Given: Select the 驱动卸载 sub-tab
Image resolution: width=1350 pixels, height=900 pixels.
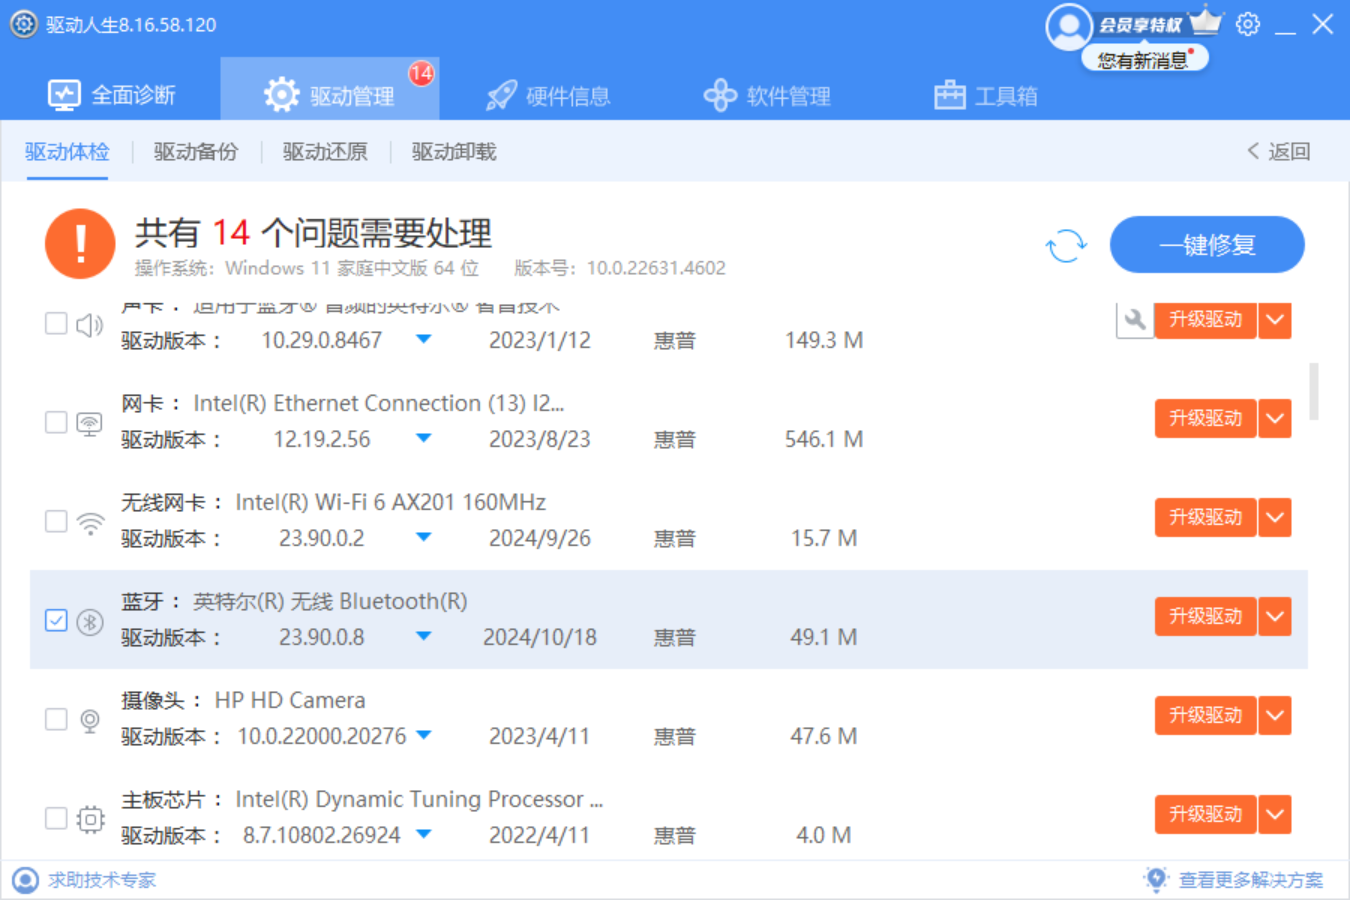Looking at the screenshot, I should coord(454,152).
